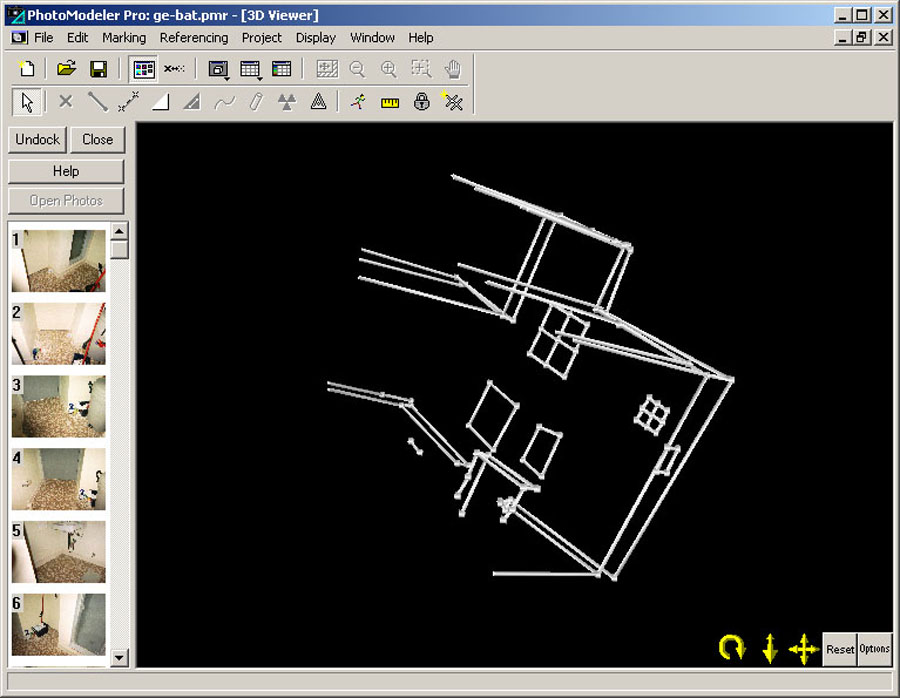Click the zoom out magnifier icon

(x=357, y=69)
